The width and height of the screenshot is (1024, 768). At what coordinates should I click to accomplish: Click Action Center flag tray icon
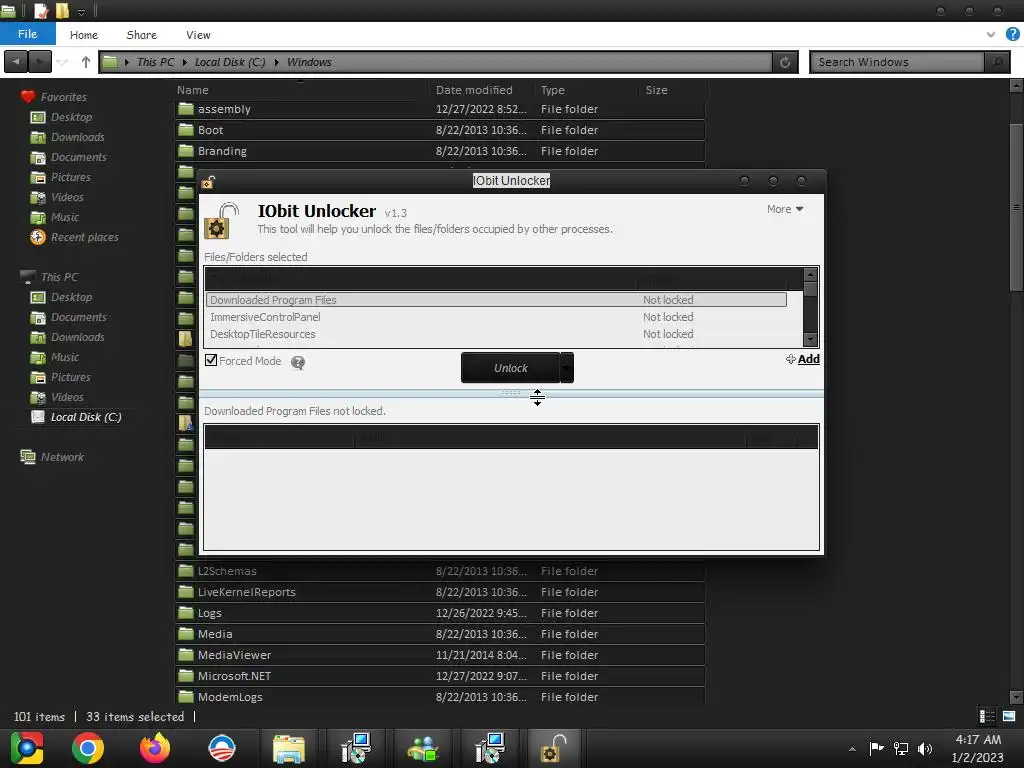coord(876,748)
